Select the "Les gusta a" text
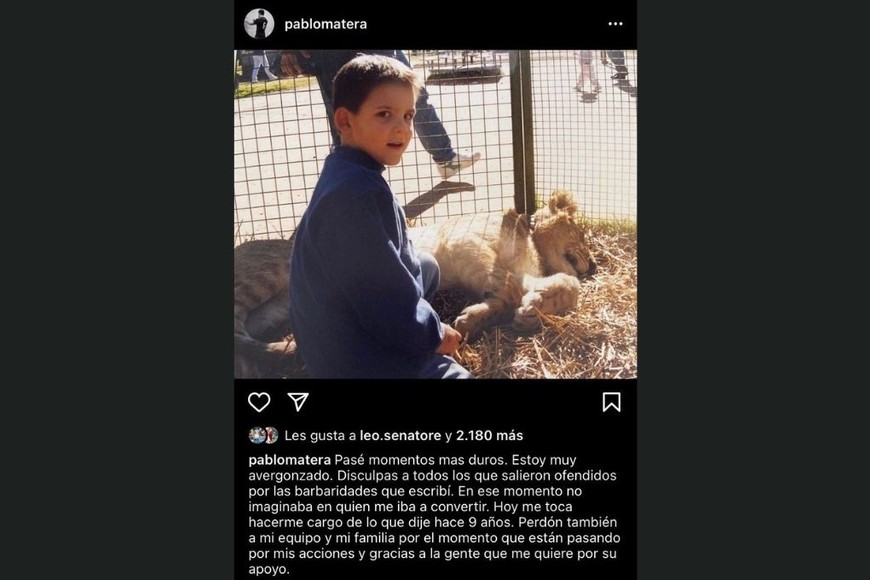Image resolution: width=870 pixels, height=580 pixels. (x=320, y=436)
